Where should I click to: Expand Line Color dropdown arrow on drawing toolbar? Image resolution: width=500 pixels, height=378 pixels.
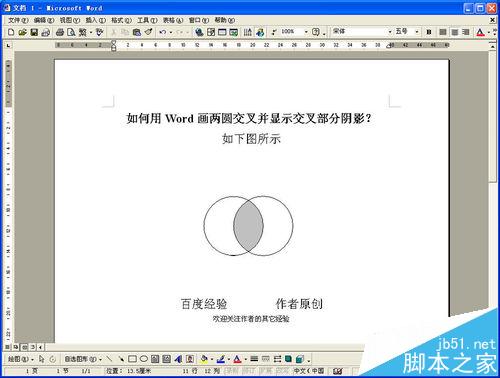(228, 359)
